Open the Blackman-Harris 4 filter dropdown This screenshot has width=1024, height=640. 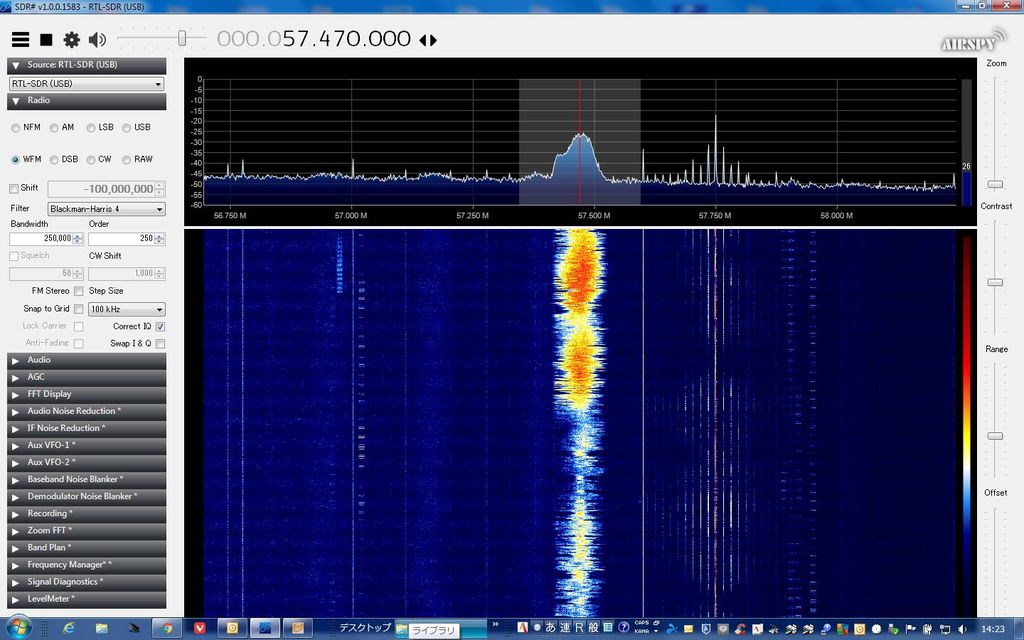pos(106,209)
